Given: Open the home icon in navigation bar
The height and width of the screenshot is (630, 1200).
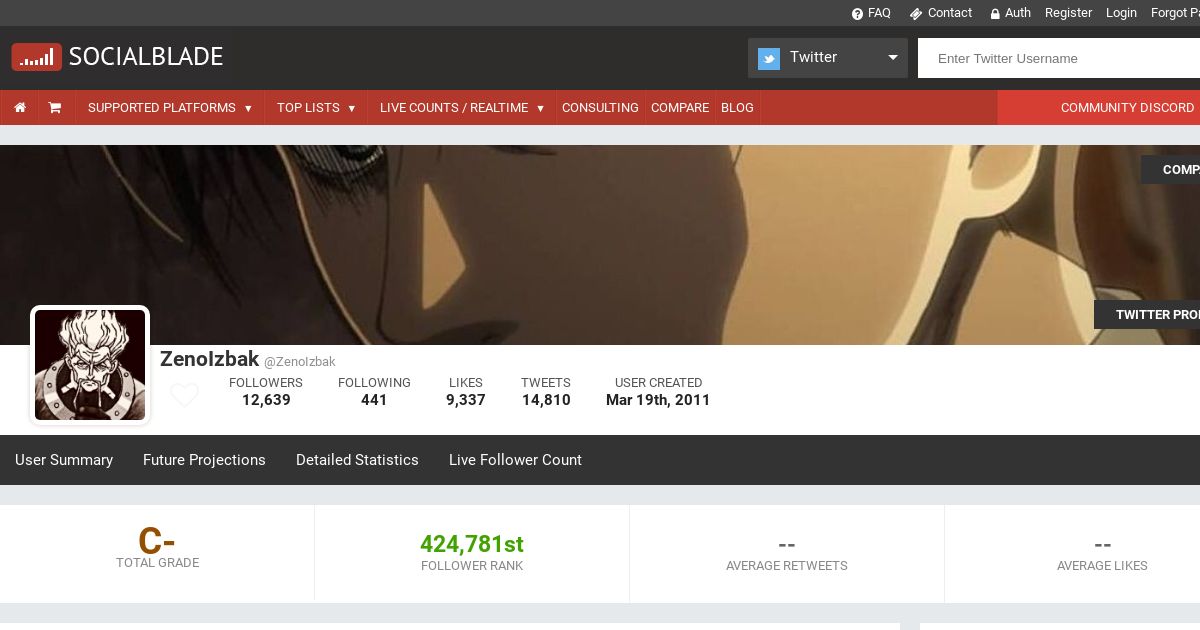Looking at the screenshot, I should [x=20, y=107].
